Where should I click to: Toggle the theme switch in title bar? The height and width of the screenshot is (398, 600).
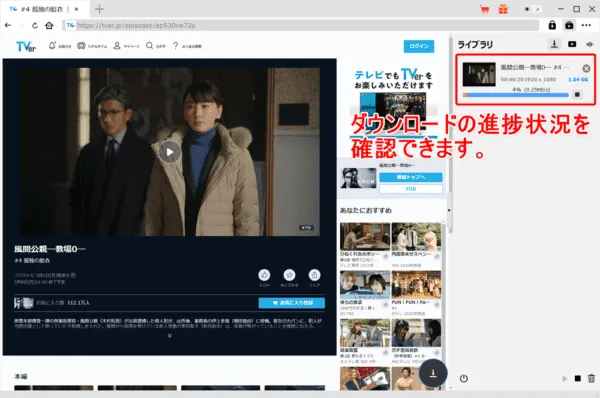pos(532,9)
